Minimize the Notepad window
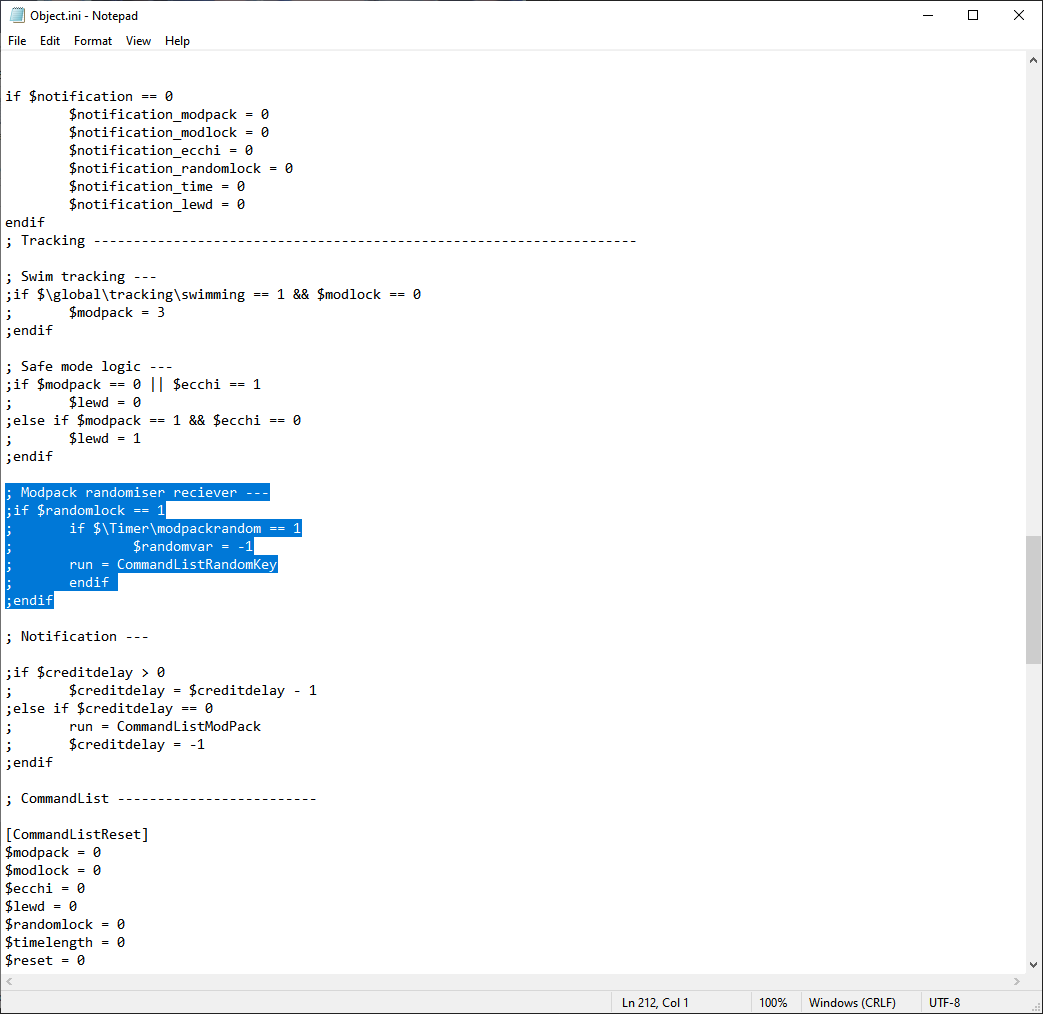Viewport: 1043px width, 1014px height. point(928,15)
